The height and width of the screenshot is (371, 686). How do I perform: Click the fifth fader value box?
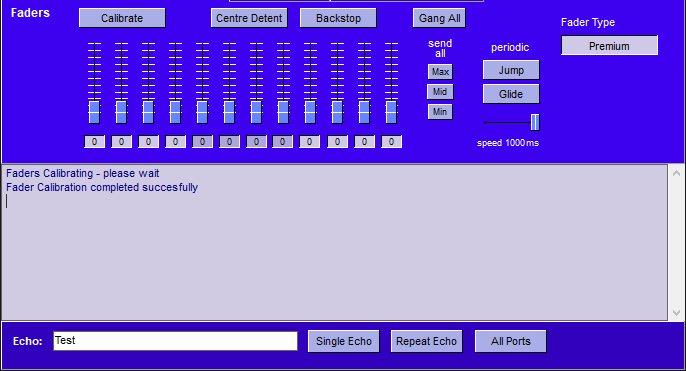coord(202,142)
